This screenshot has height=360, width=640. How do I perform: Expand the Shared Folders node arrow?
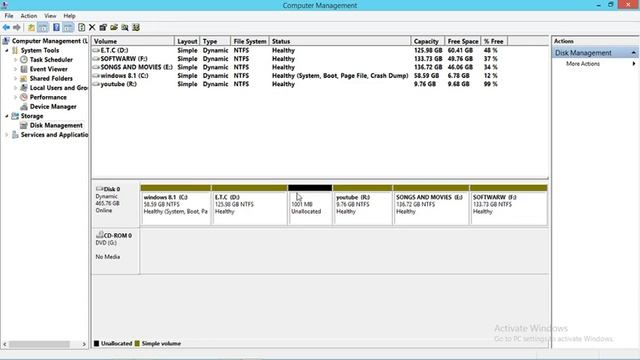click(x=16, y=78)
